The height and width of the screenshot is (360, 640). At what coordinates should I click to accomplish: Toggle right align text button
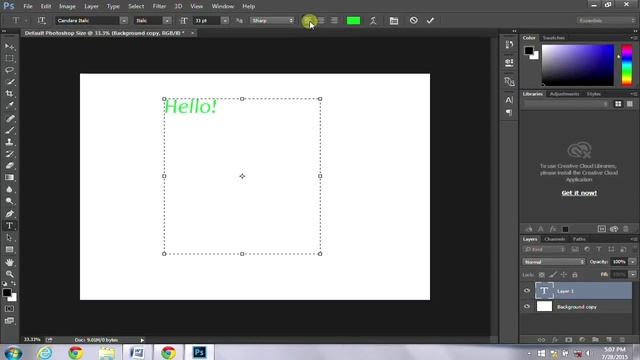tap(334, 20)
